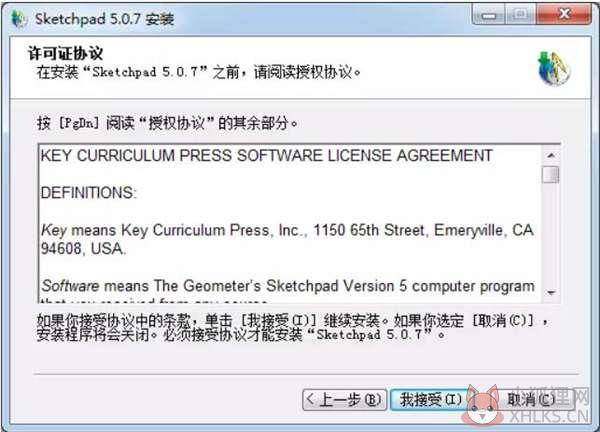Viewport: 600px width, 432px height.
Task: Cancel installation with 取消(C) button
Action: 531,400
